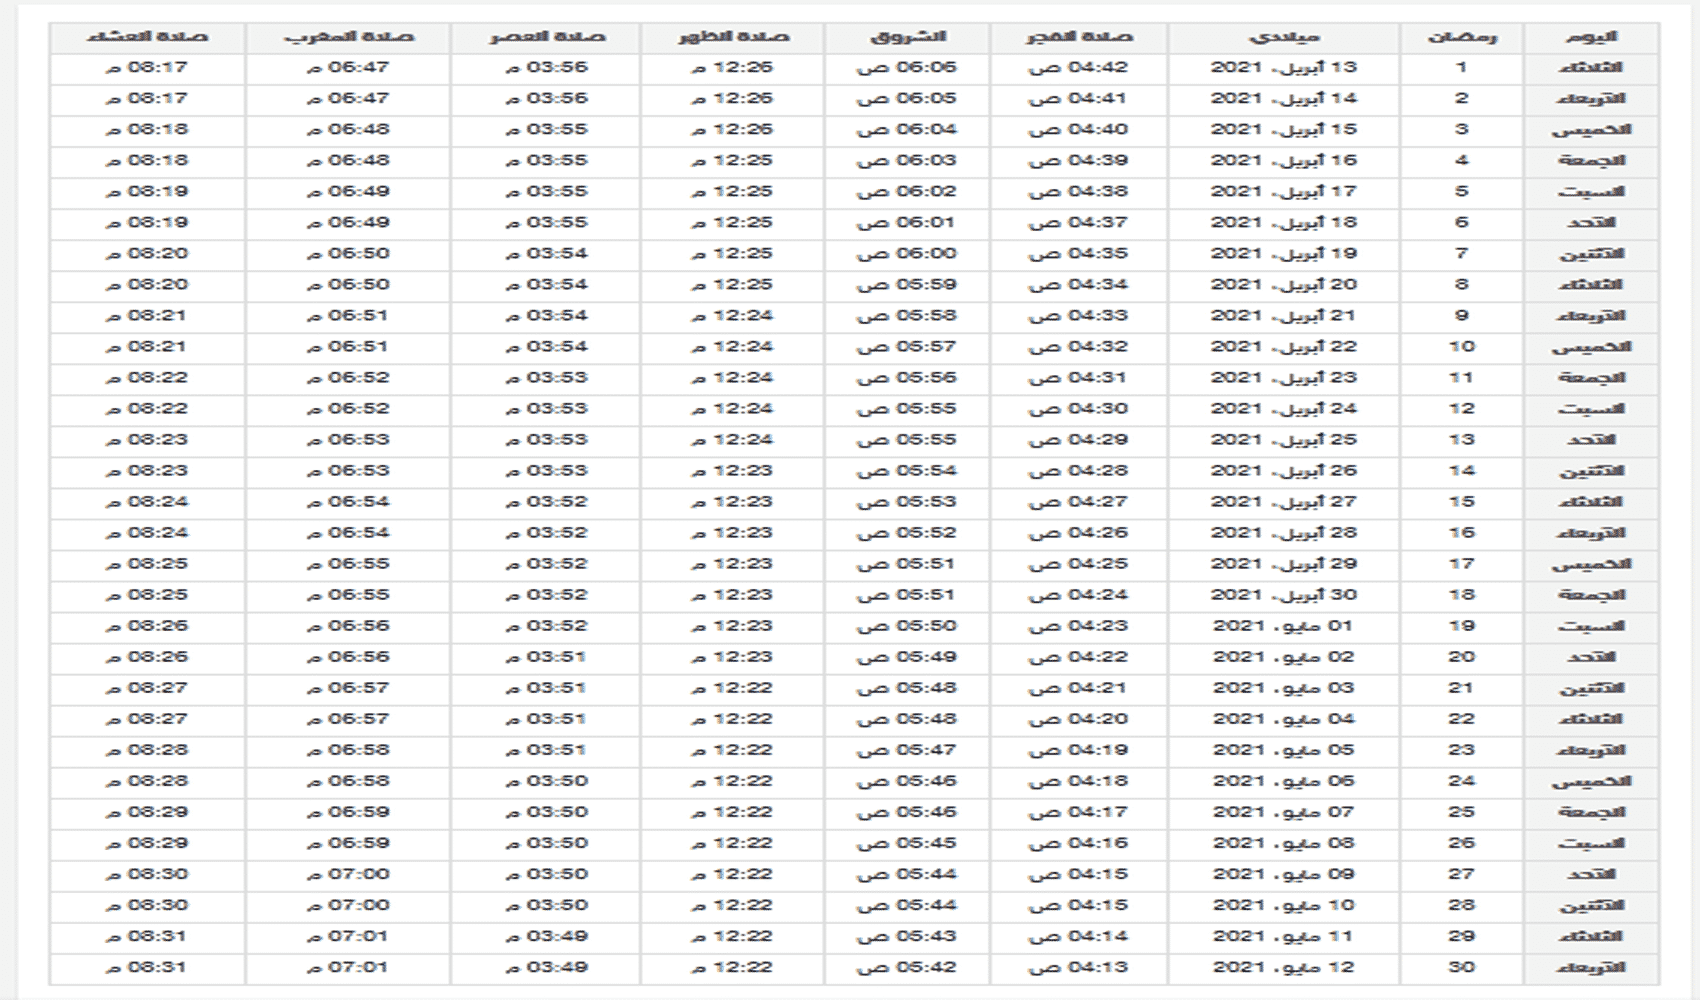Screen dimensions: 1700x1000
Task: Select Ramadan day number 5
Action: (x=1462, y=192)
